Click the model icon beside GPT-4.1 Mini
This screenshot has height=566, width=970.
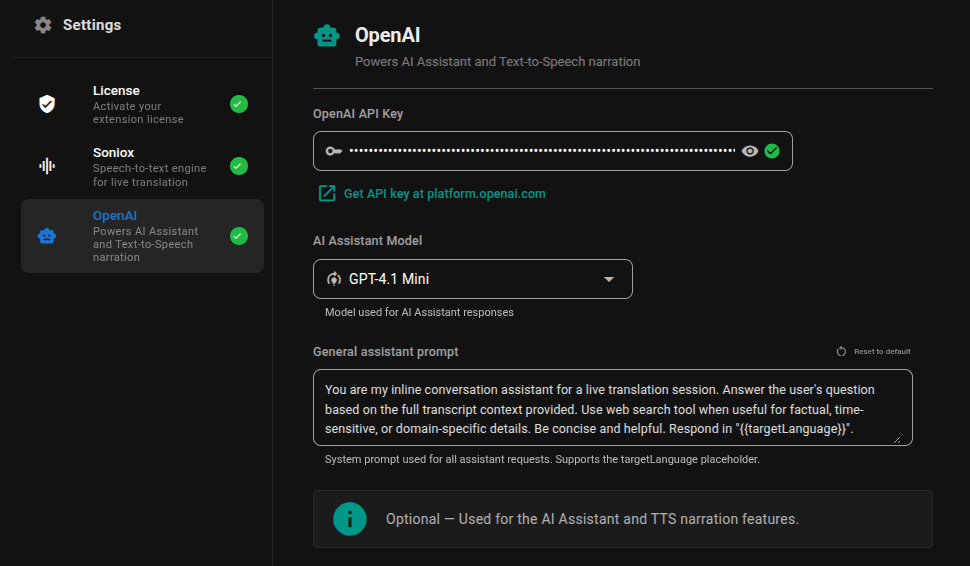[334, 279]
